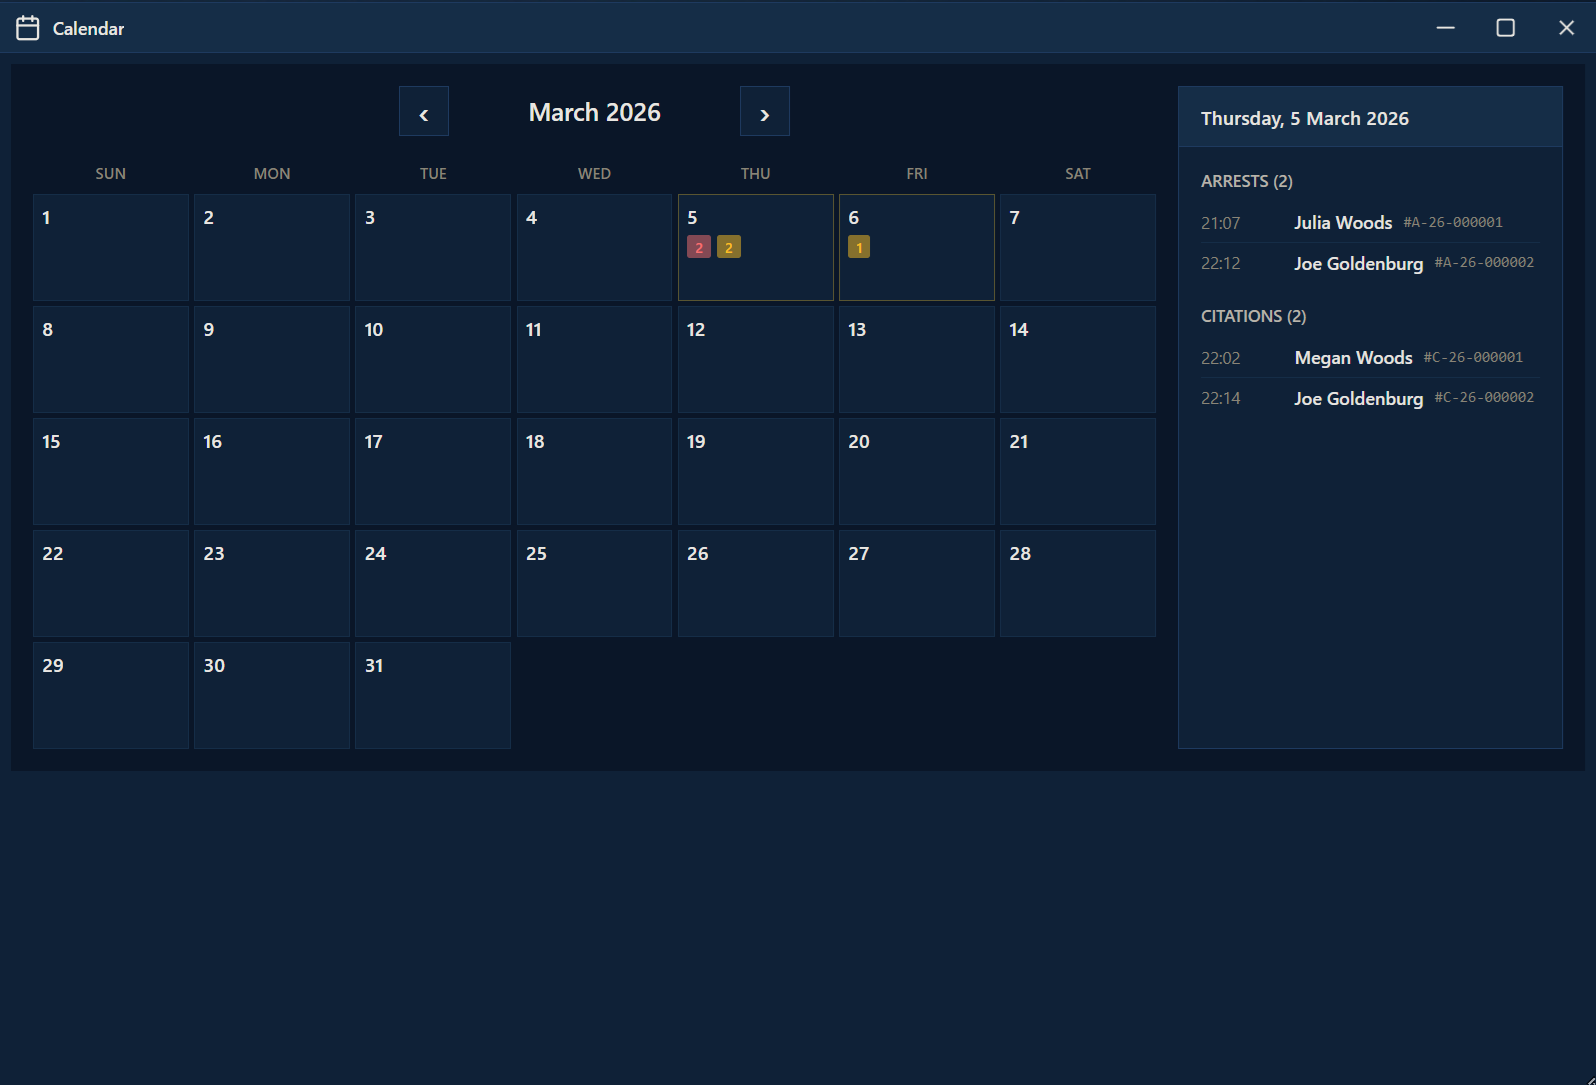Click the red arrests badge on March 5
This screenshot has width=1596, height=1085.
[699, 247]
